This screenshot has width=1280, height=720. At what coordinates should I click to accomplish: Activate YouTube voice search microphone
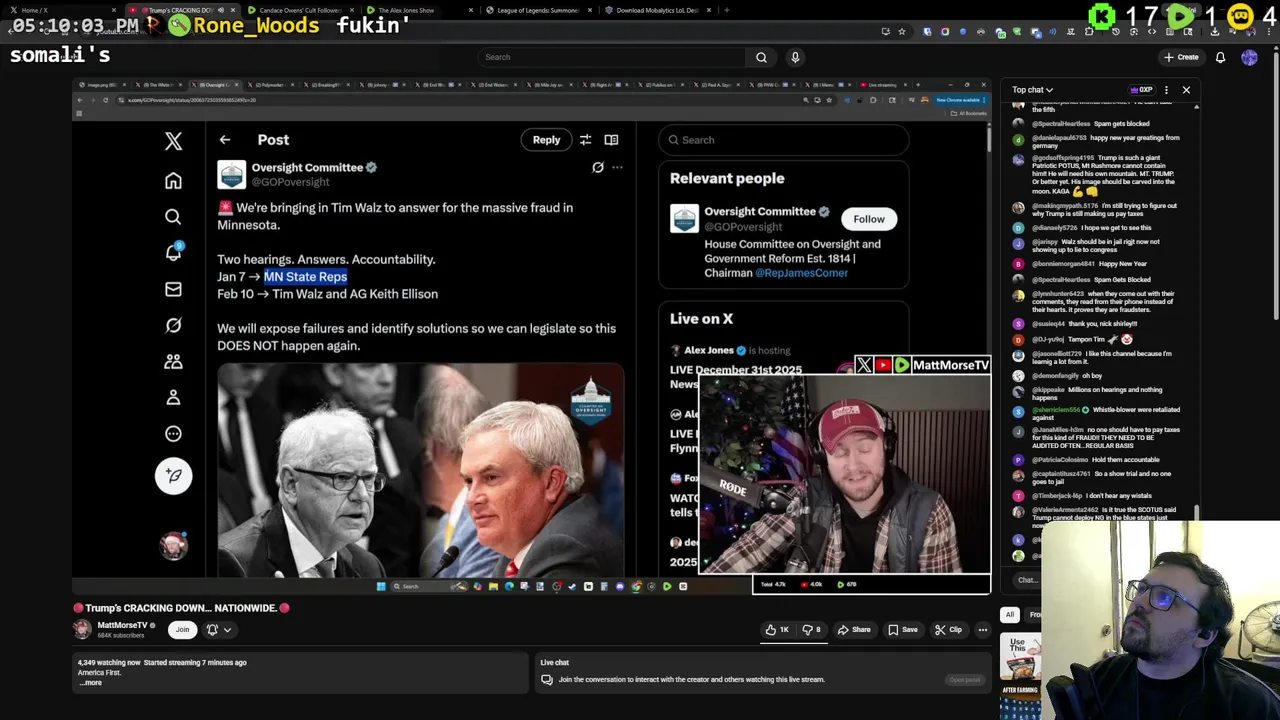(x=795, y=57)
